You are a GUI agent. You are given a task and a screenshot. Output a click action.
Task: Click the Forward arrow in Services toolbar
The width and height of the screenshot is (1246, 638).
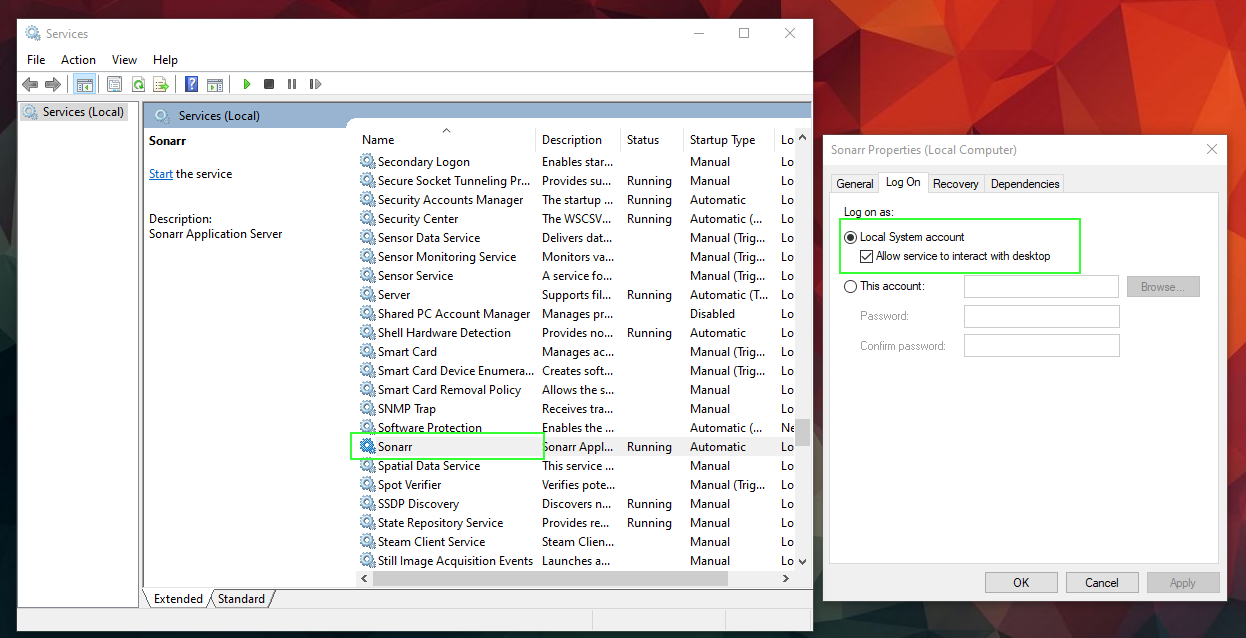coord(53,85)
